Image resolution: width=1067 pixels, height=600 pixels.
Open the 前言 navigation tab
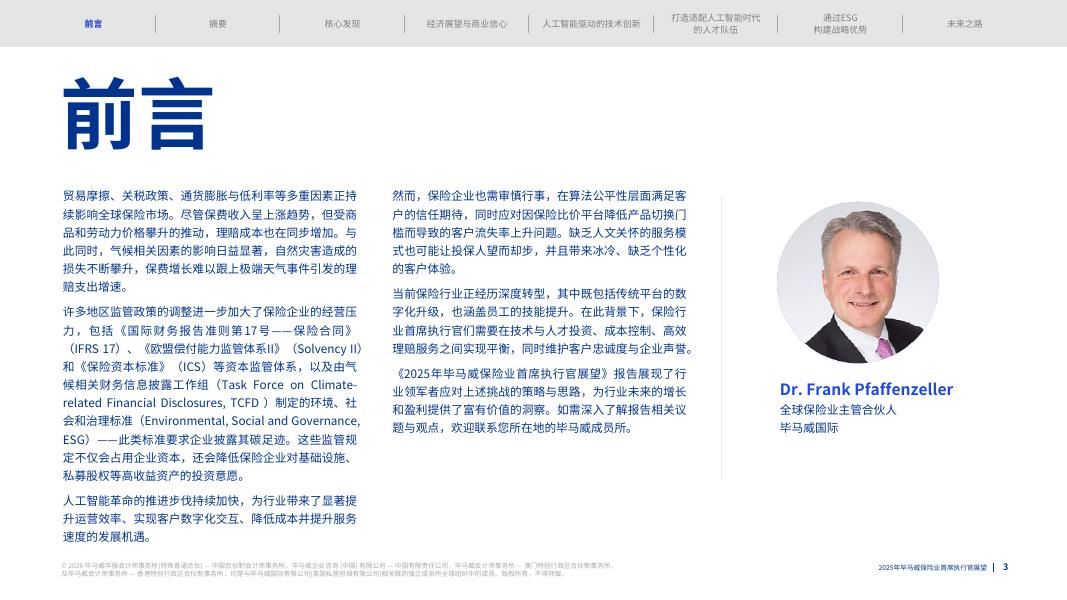coord(93,24)
